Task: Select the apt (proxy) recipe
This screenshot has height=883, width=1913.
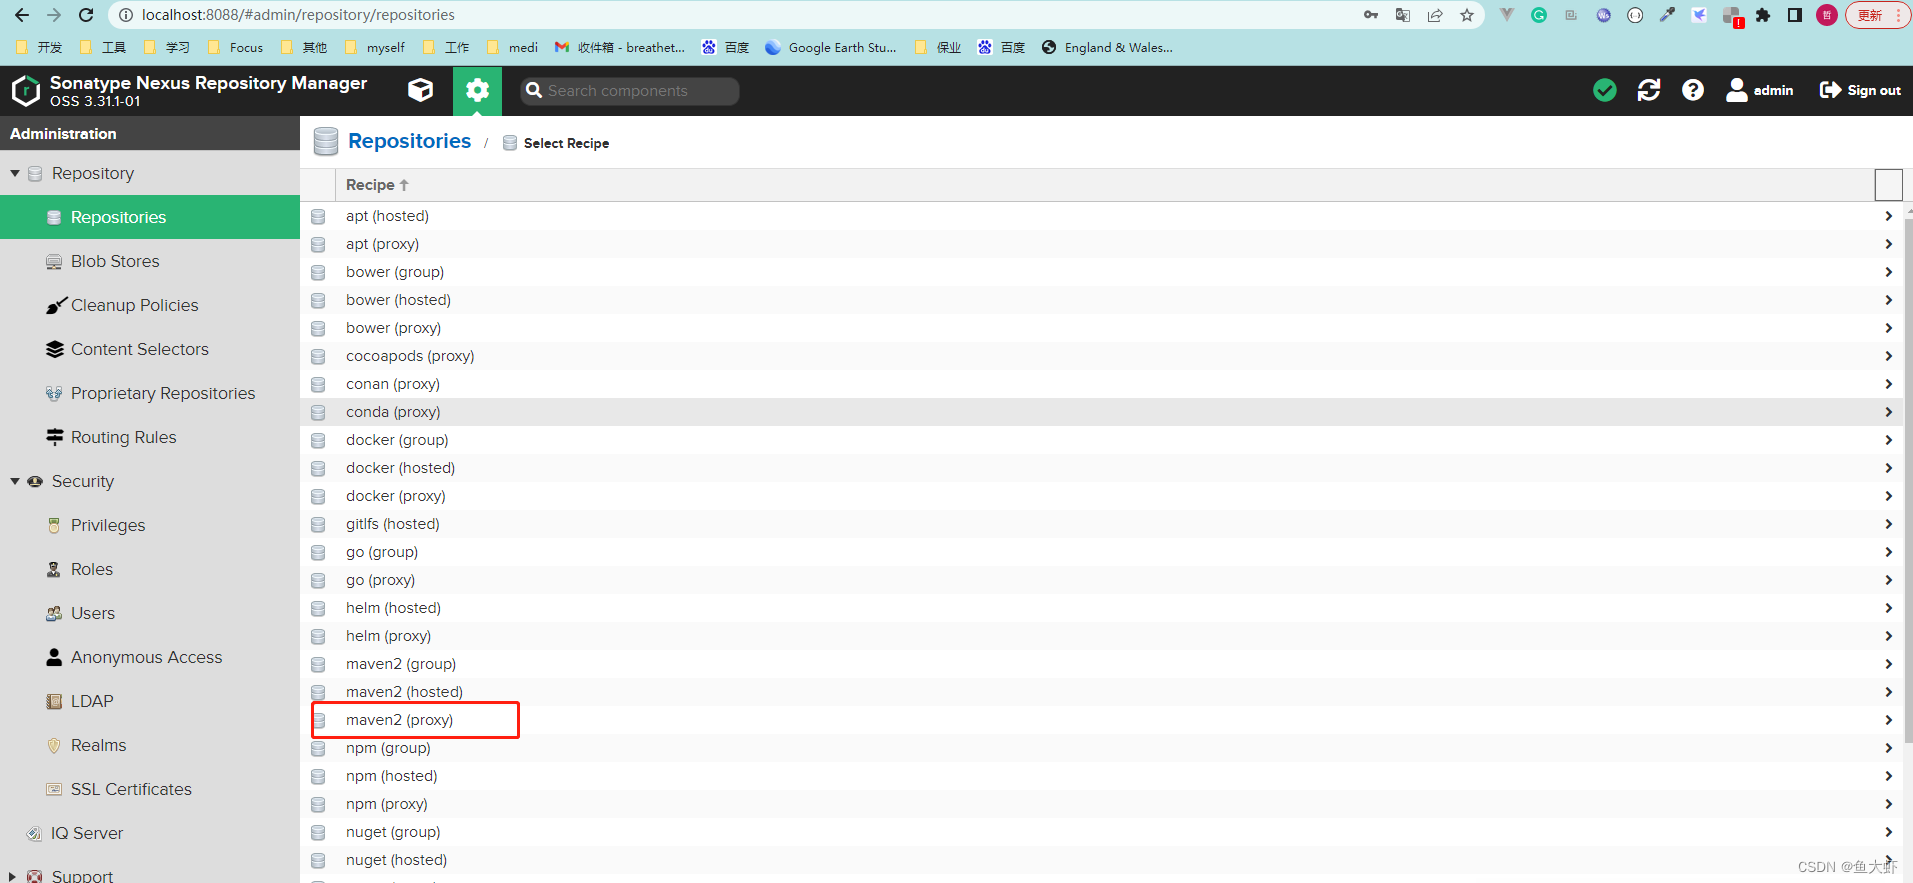Action: coord(1100,244)
